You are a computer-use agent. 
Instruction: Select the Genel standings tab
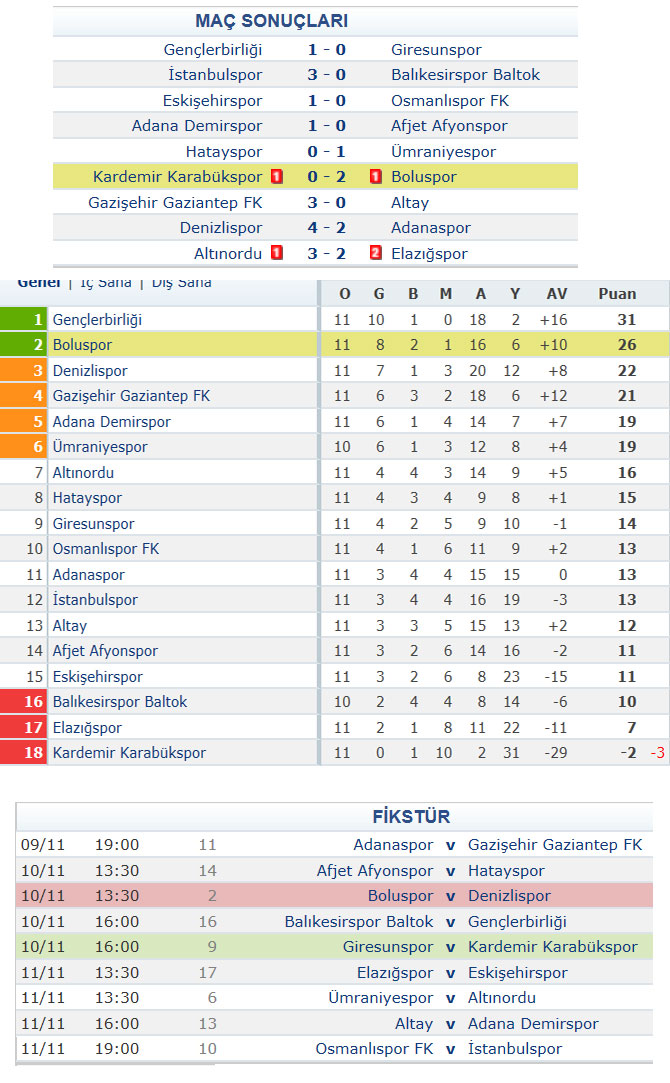point(39,282)
